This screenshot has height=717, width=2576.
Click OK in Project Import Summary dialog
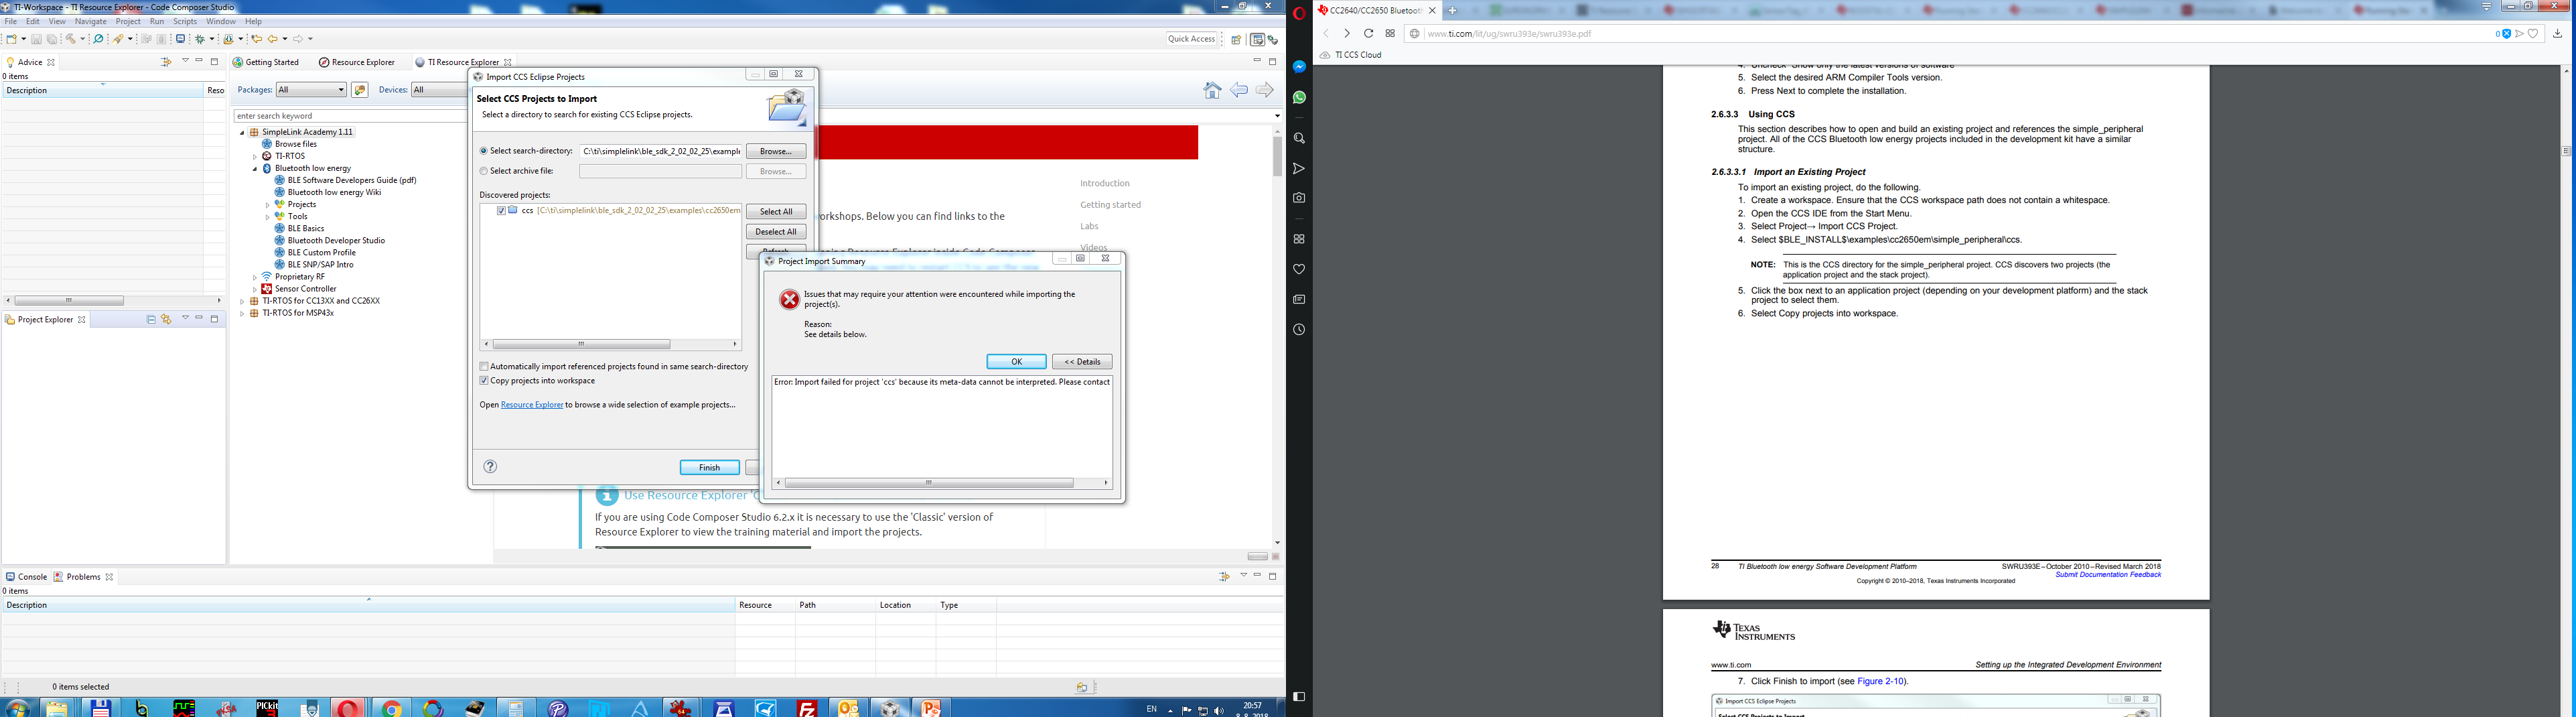(1016, 362)
